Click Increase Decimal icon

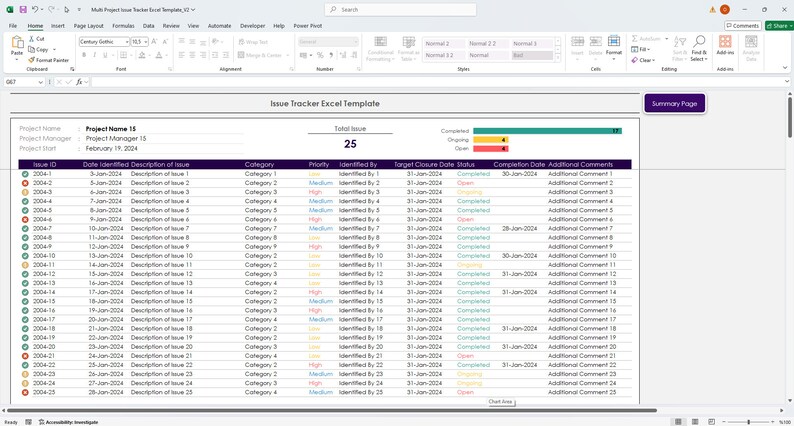[343, 55]
